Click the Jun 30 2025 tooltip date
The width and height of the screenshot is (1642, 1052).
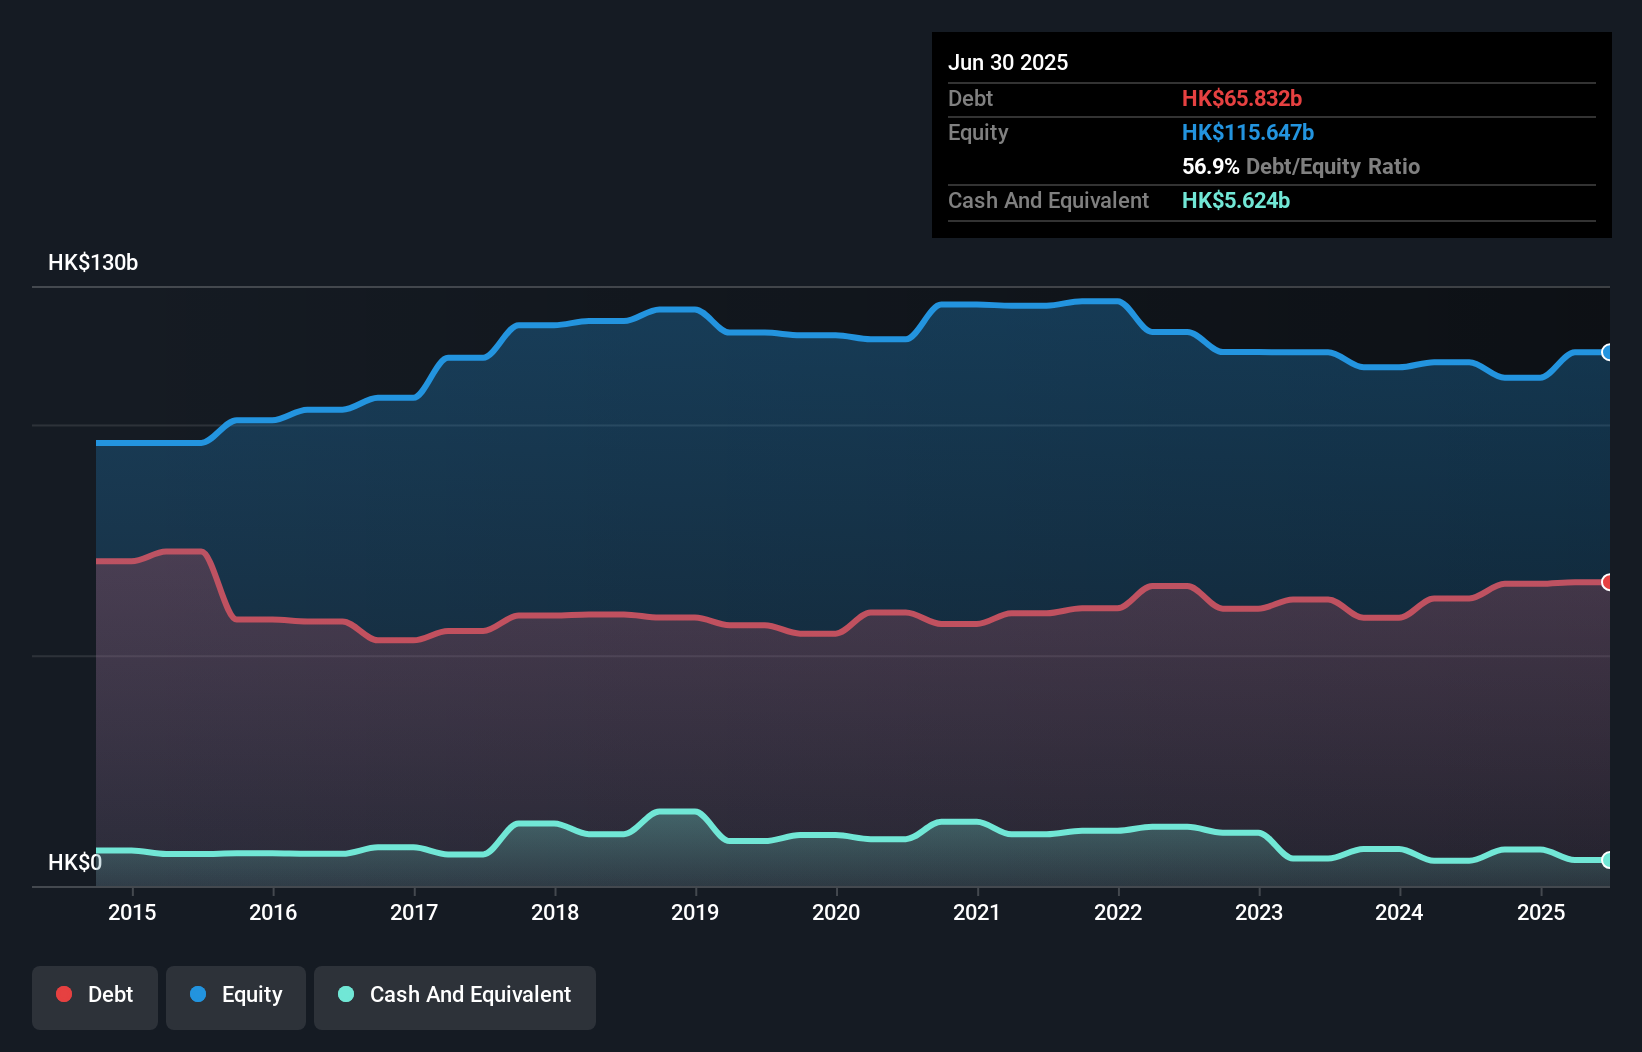coord(1008,62)
